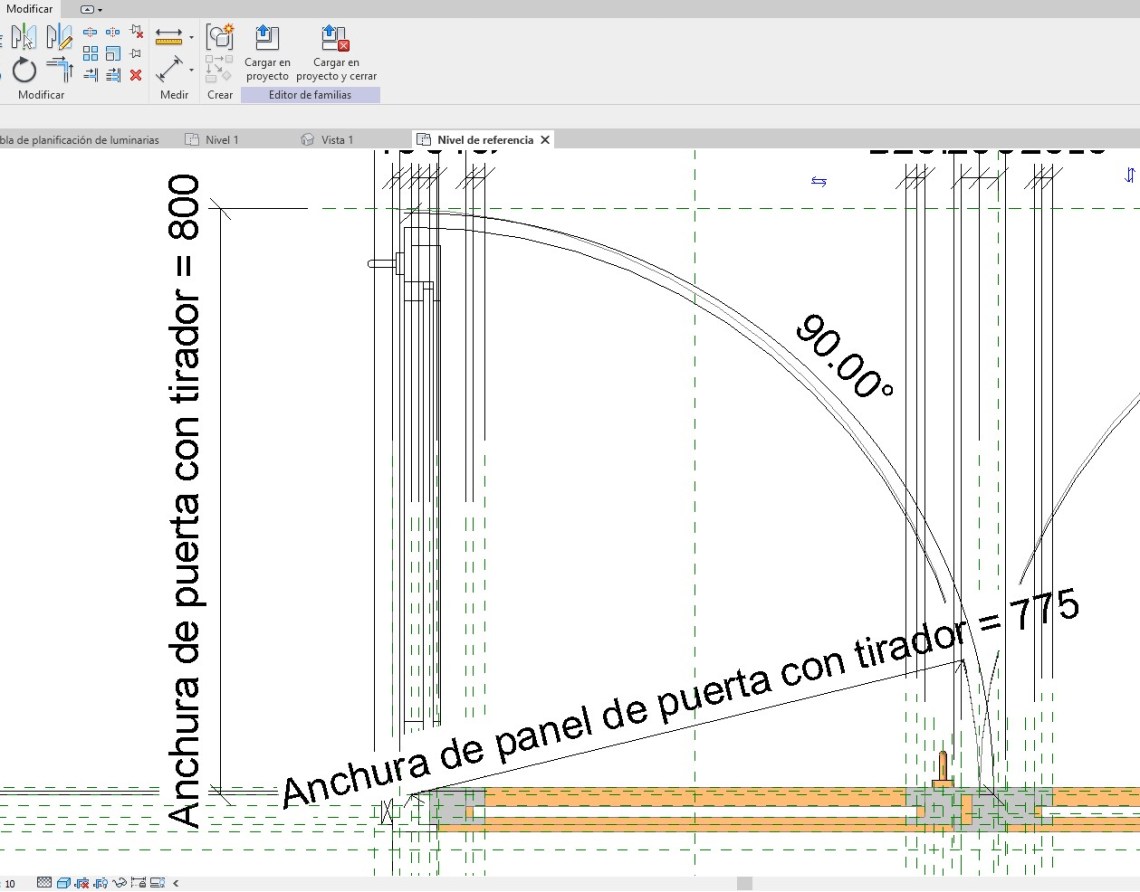Click Cargar en proyecto y cerrar
Viewport: 1140px width, 892px height.
[336, 54]
